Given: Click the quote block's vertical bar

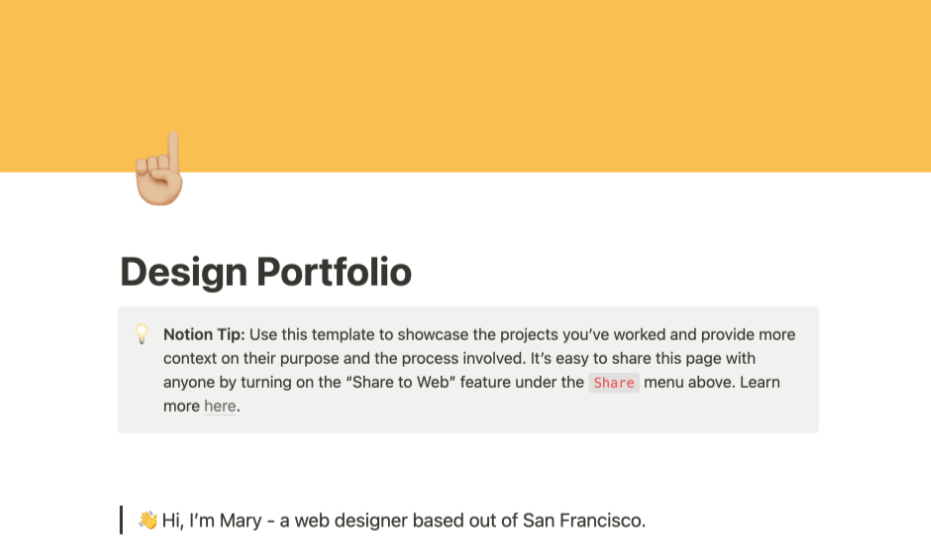Looking at the screenshot, I should tap(121, 520).
